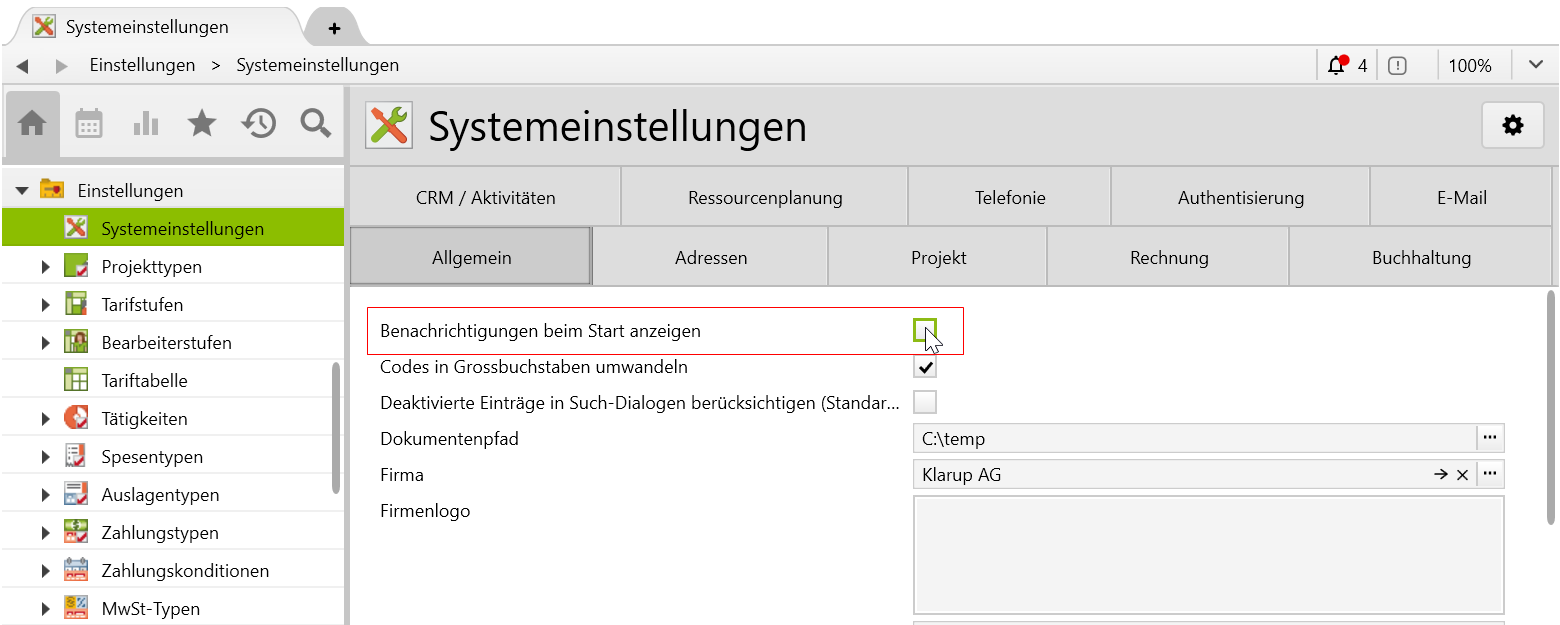Enable Benachrichtigungen beim Start anzeigen checkbox
This screenshot has height=625, width=1560.
click(x=924, y=331)
